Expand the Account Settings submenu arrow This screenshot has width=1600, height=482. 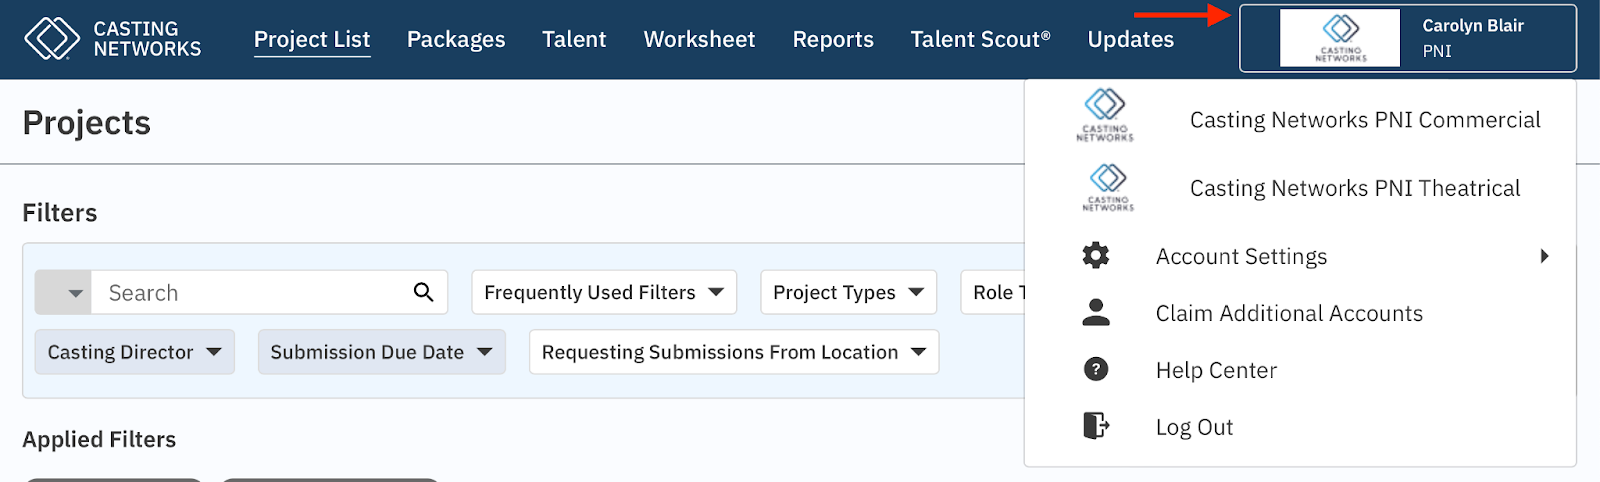[x=1544, y=256]
